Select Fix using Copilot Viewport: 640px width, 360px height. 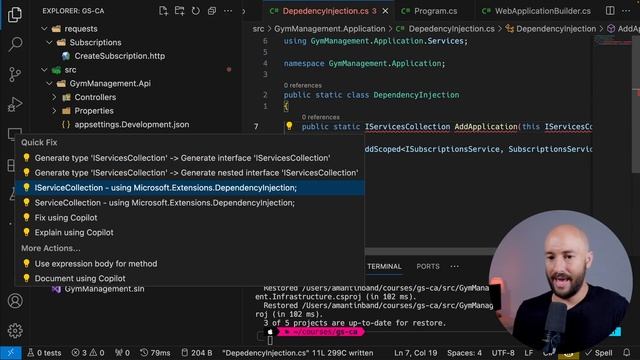click(x=189, y=218)
